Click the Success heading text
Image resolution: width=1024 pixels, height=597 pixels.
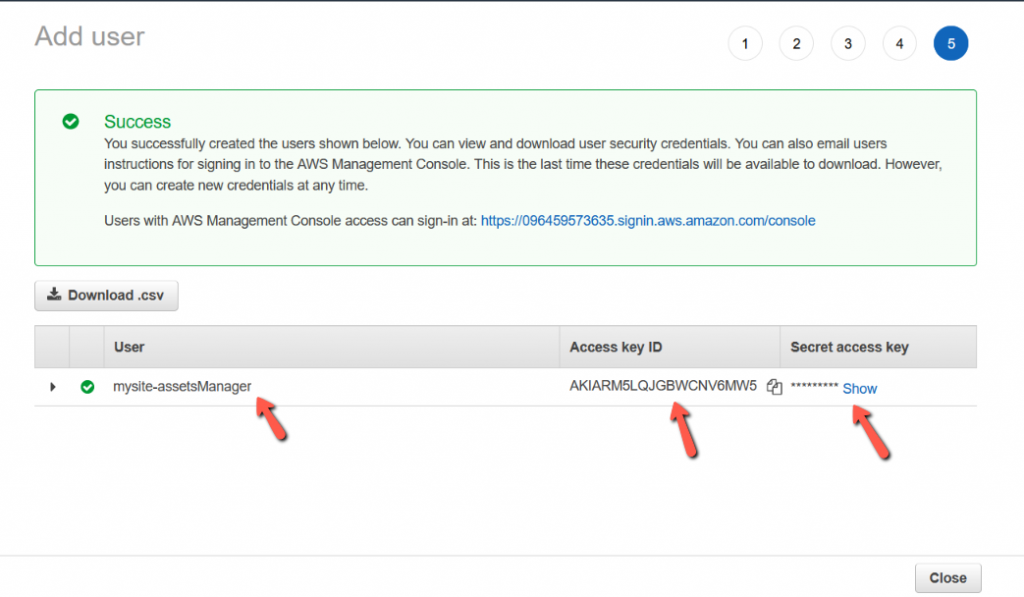pos(137,121)
